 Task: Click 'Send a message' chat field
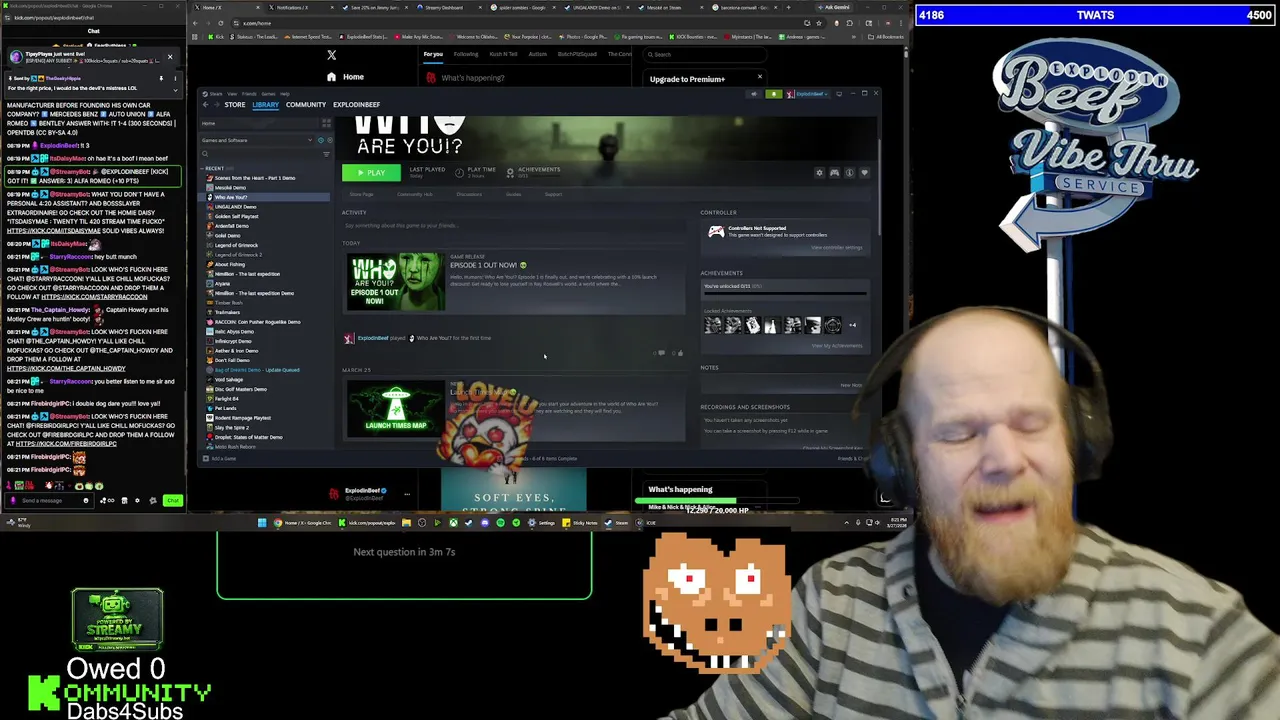click(x=48, y=500)
